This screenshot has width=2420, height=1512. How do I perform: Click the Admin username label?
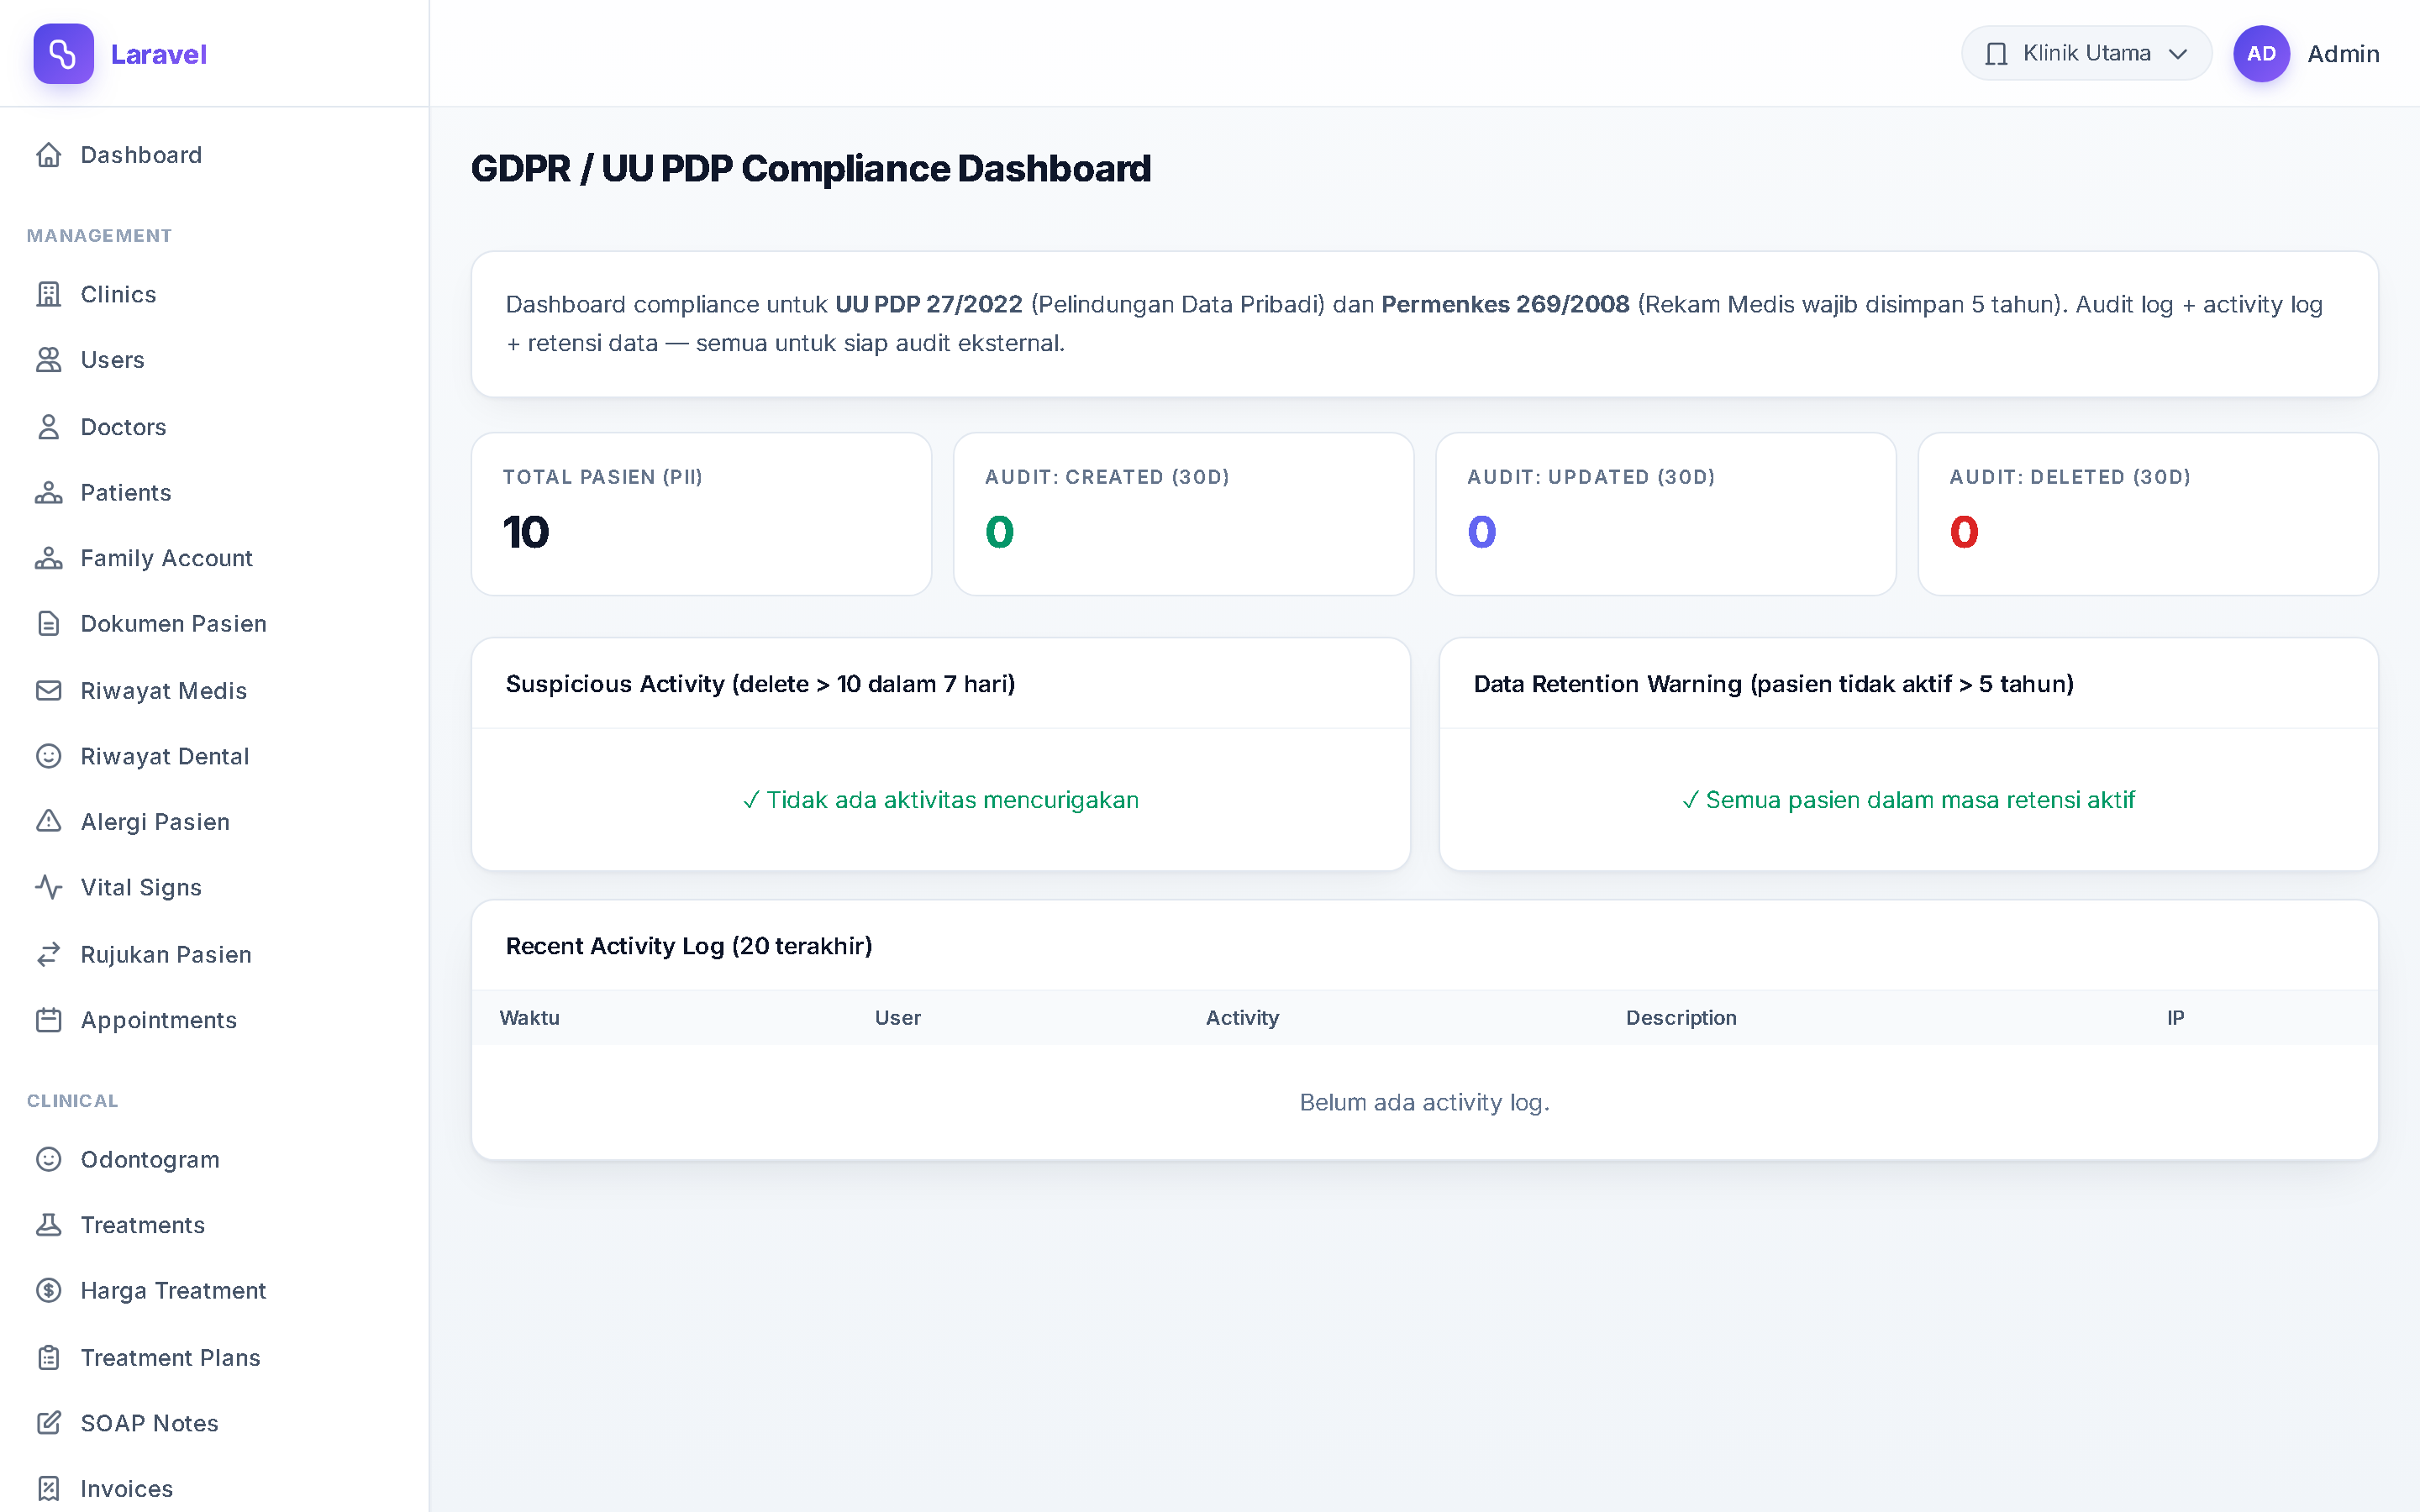2343,54
